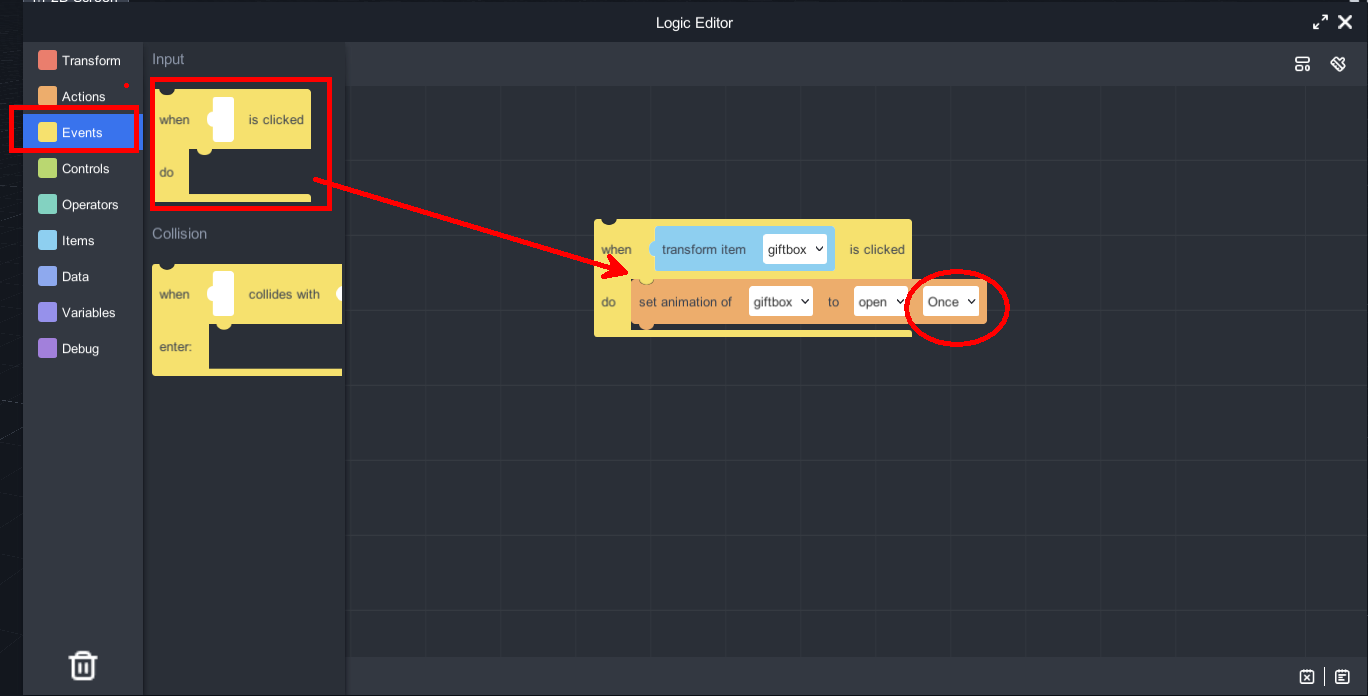Click the brush cleanup workspace icon
This screenshot has height=696, width=1368.
[1338, 64]
